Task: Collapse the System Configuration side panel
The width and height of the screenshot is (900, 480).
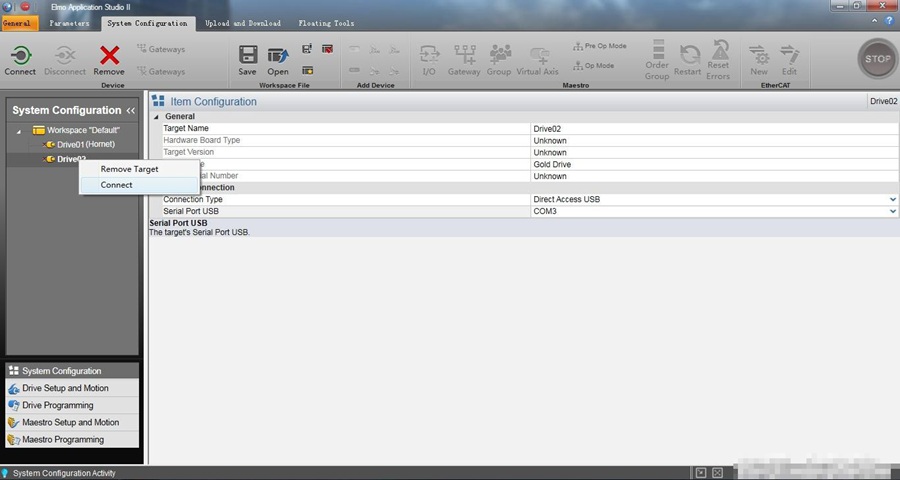Action: coord(130,110)
